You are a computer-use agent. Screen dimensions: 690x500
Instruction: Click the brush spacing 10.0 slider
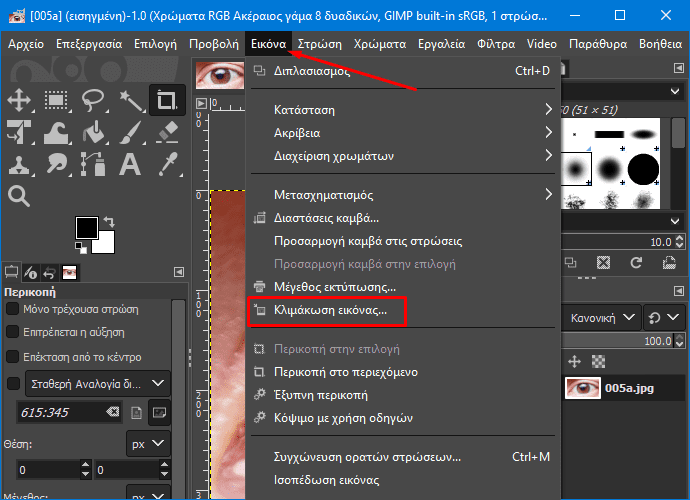[618, 242]
